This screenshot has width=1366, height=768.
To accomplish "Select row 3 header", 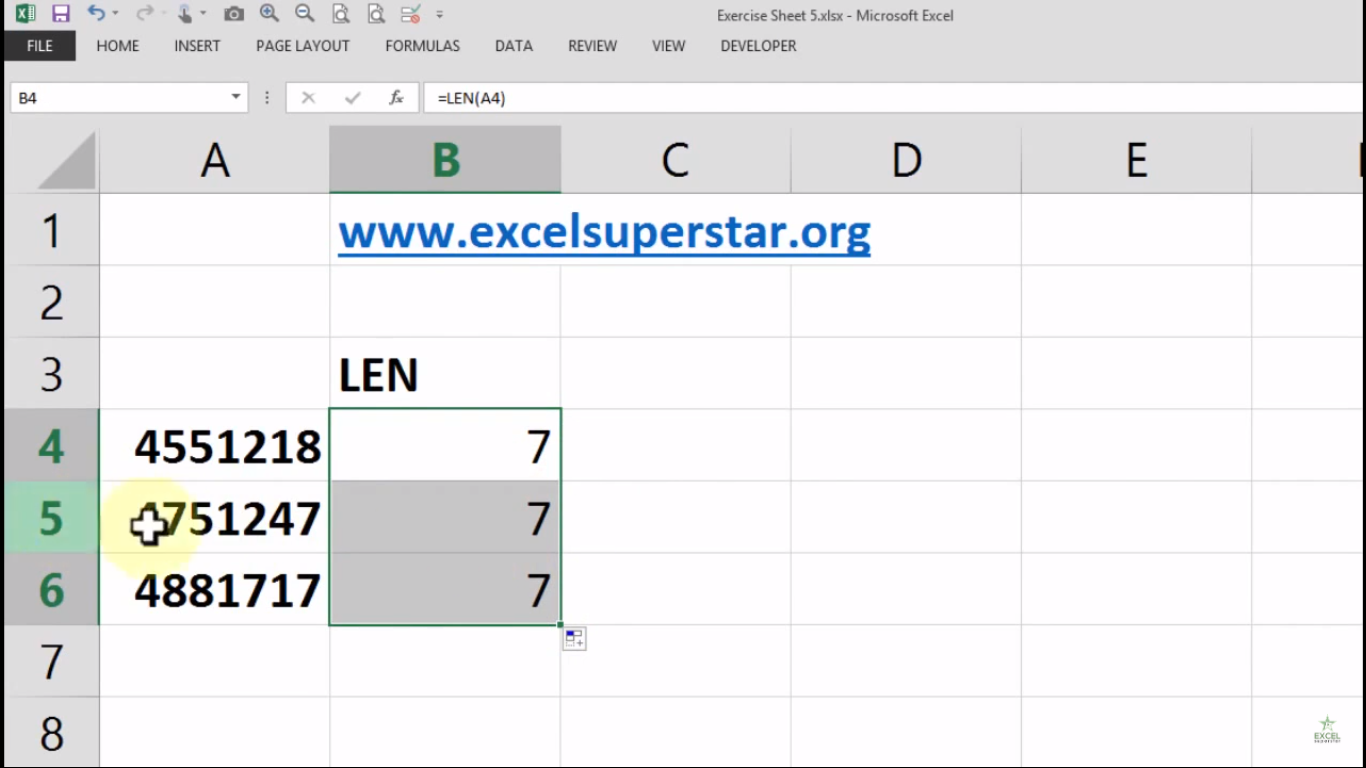I will (52, 374).
